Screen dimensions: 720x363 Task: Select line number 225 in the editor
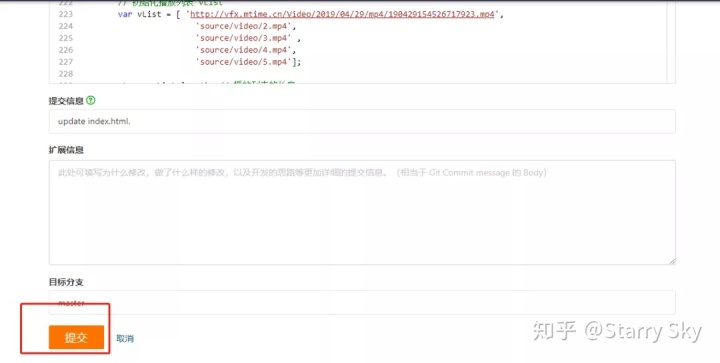[x=66, y=38]
